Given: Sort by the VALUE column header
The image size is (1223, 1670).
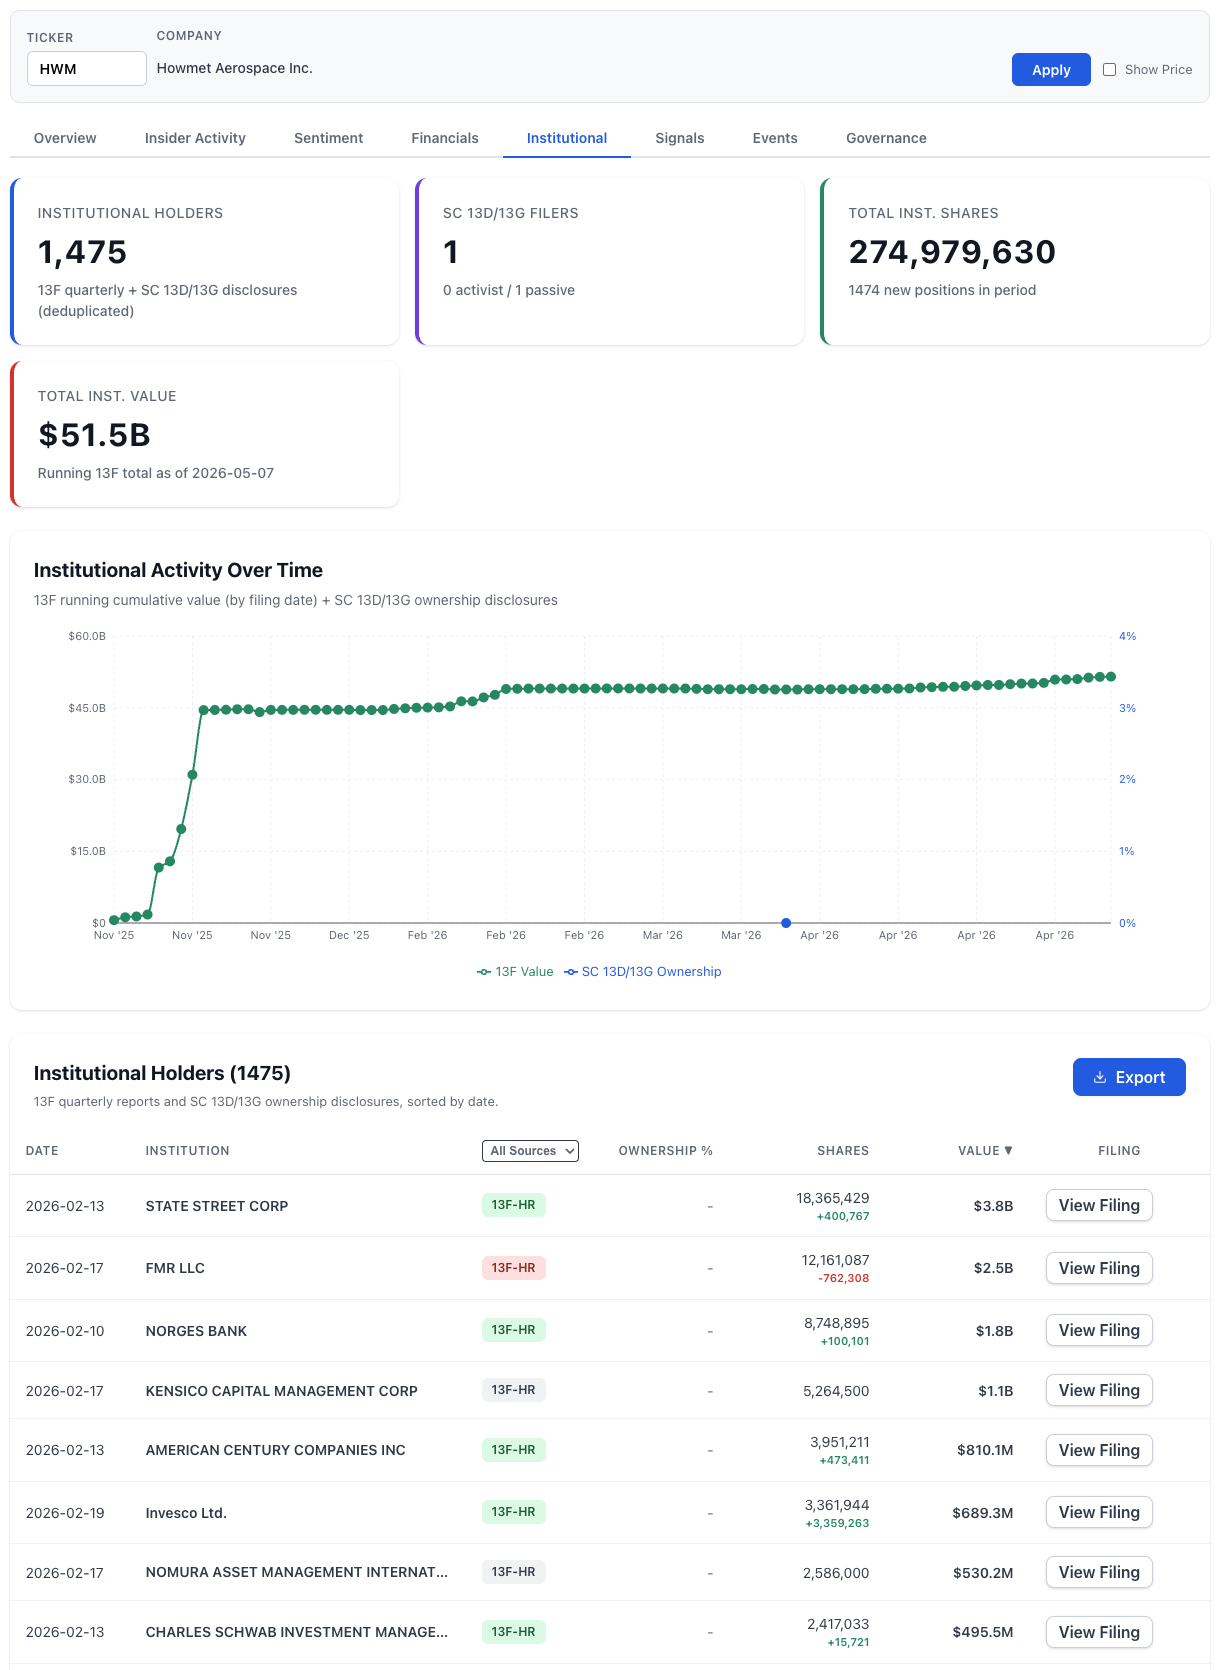Looking at the screenshot, I should (x=985, y=1151).
